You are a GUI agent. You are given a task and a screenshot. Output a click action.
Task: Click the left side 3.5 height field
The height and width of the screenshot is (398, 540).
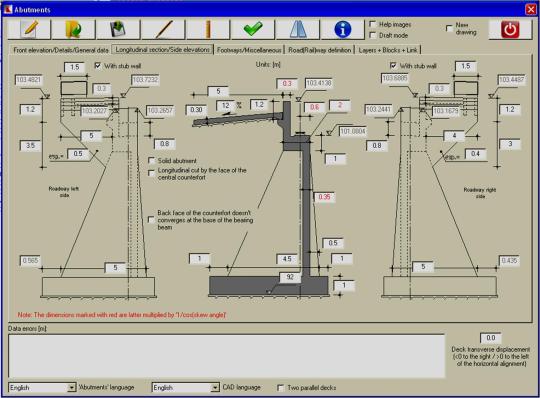[30, 146]
